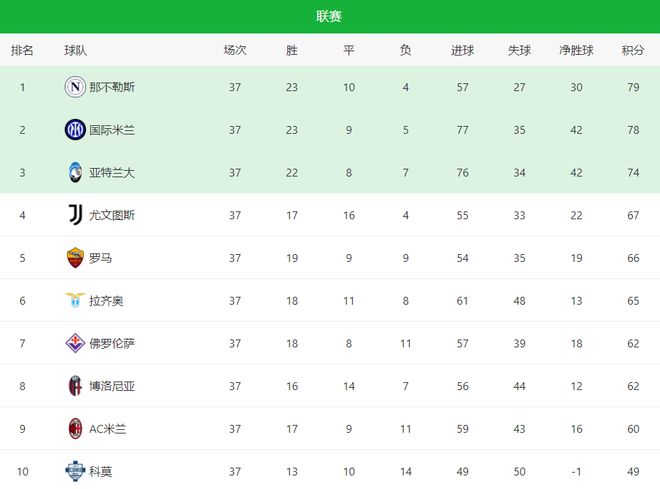Click the 进球 column header

[462, 50]
